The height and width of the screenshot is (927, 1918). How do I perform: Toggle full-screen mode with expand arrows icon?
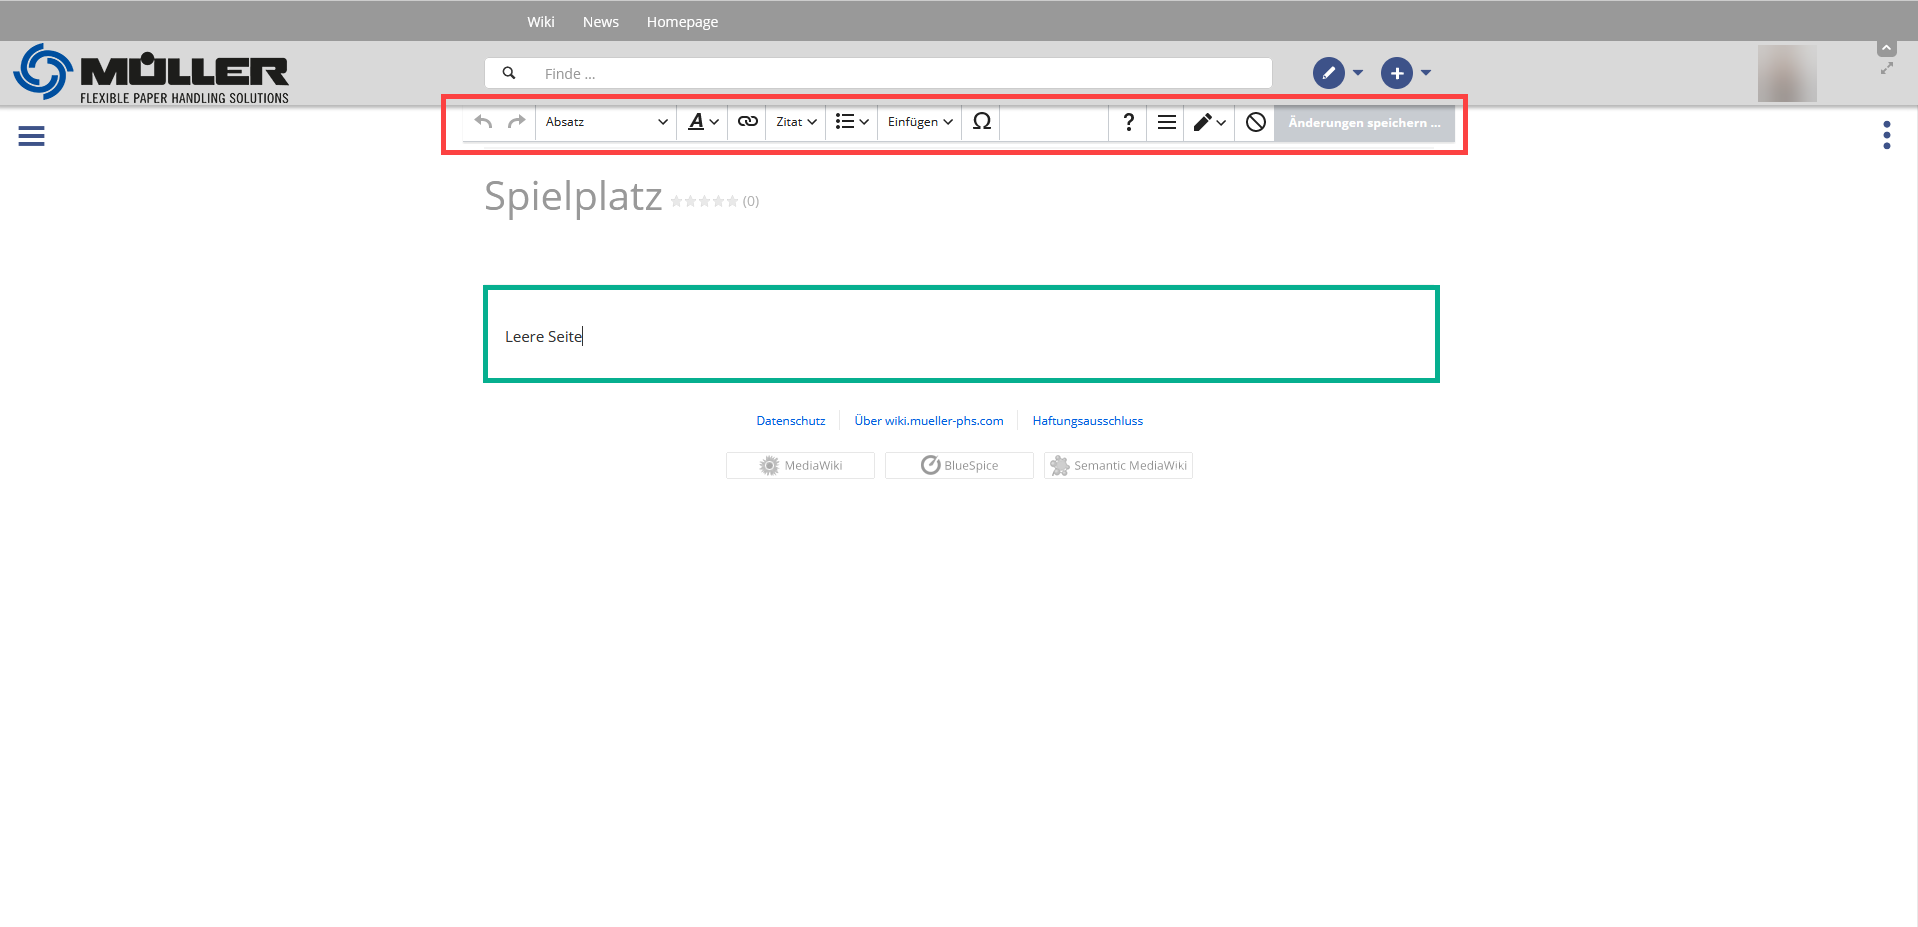[x=1886, y=69]
